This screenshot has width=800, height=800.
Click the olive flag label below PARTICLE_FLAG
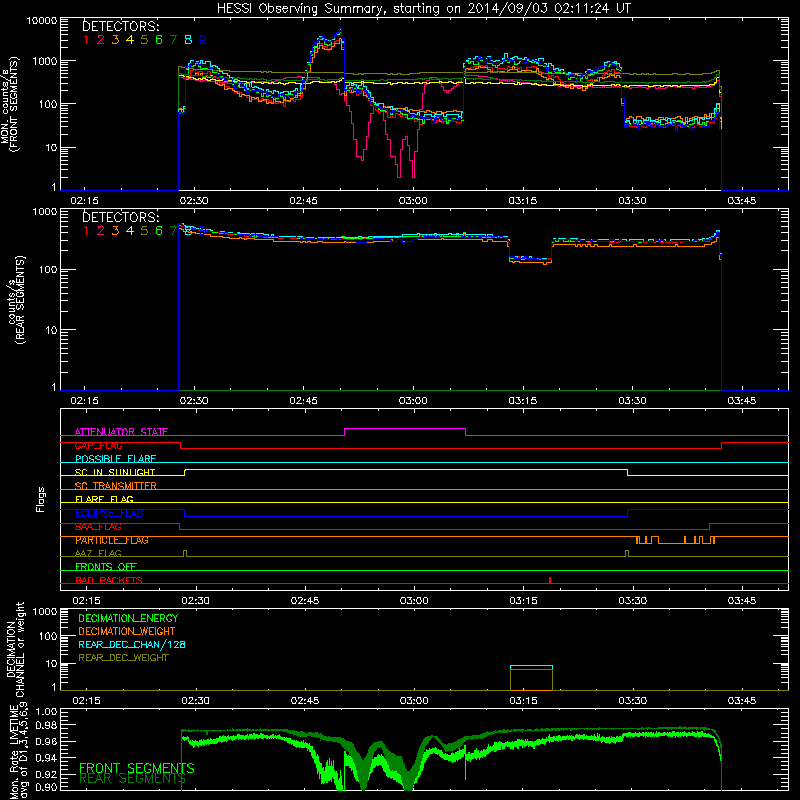pos(98,553)
